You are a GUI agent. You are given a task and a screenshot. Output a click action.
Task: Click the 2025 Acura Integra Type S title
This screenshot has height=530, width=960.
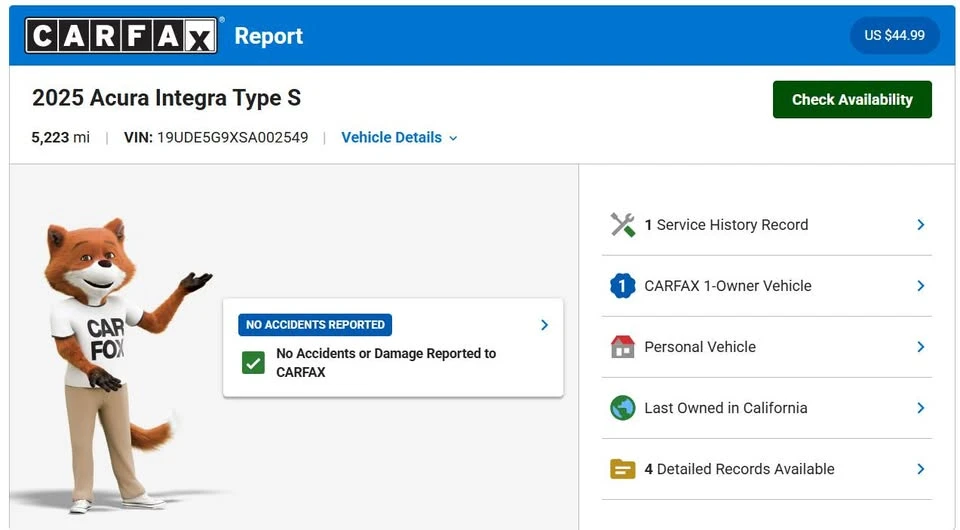(x=167, y=98)
